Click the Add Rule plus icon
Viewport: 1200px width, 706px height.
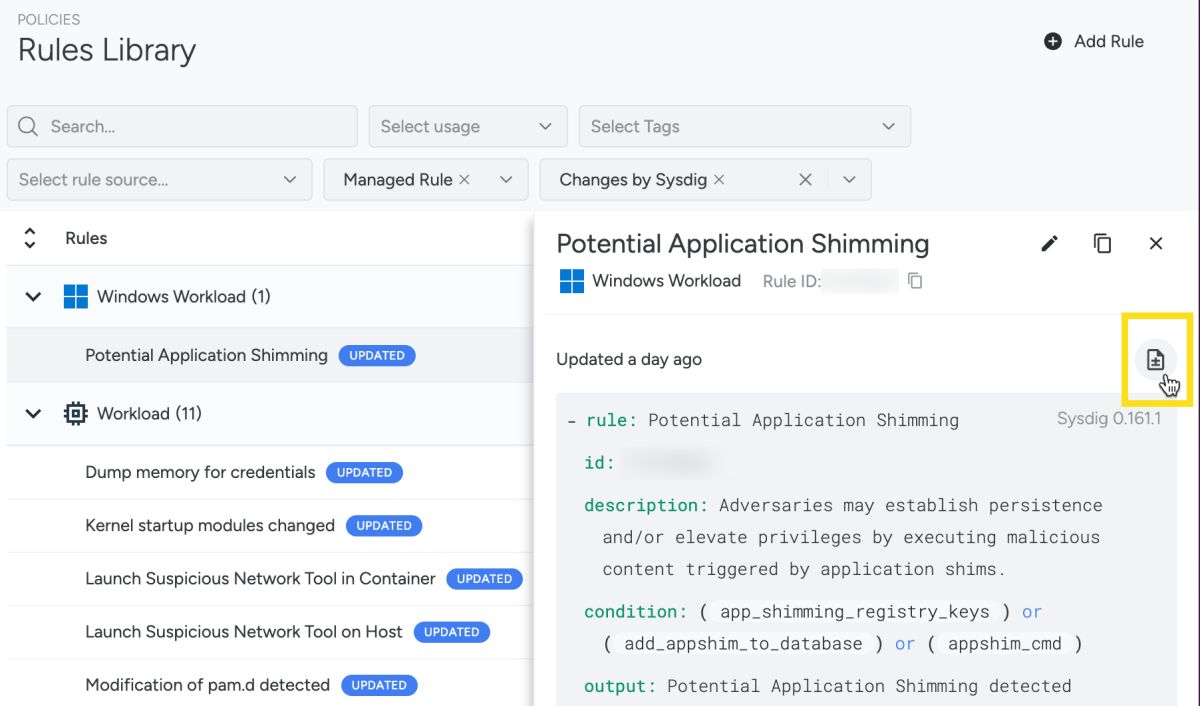coord(1052,41)
